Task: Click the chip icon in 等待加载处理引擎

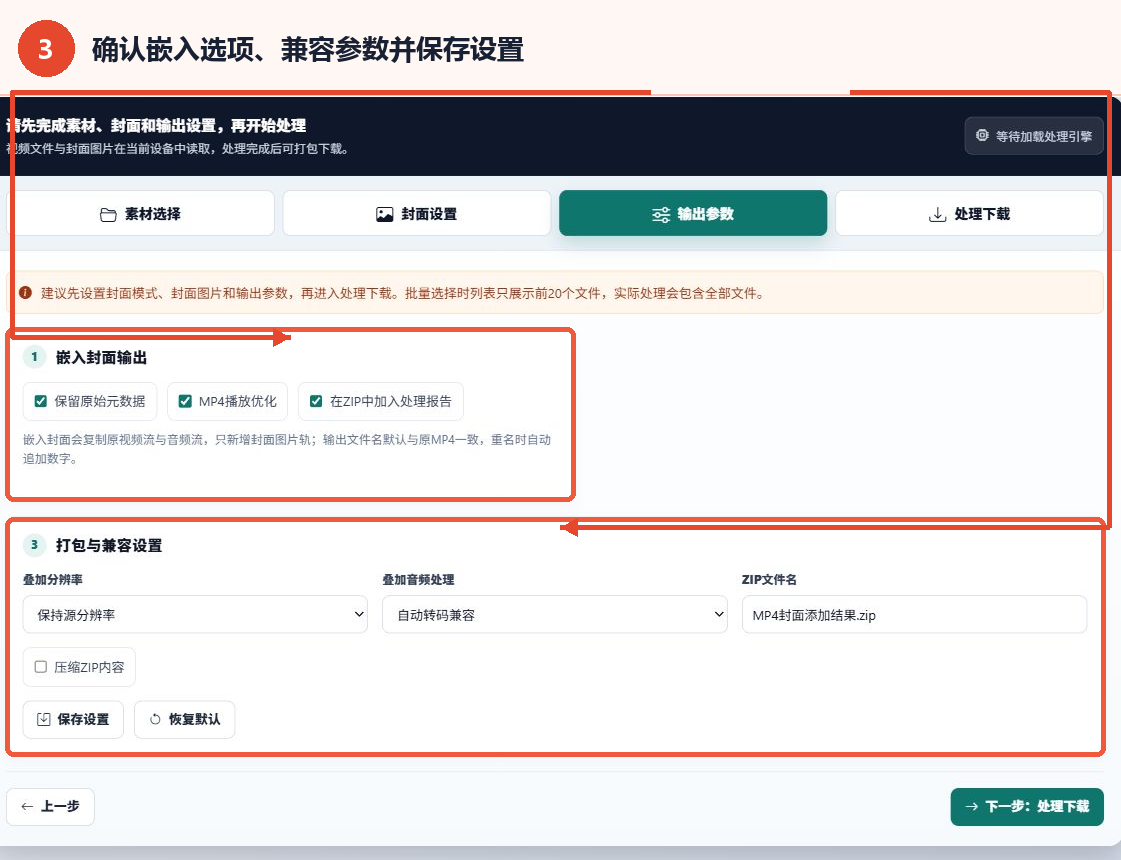Action: pos(982,135)
